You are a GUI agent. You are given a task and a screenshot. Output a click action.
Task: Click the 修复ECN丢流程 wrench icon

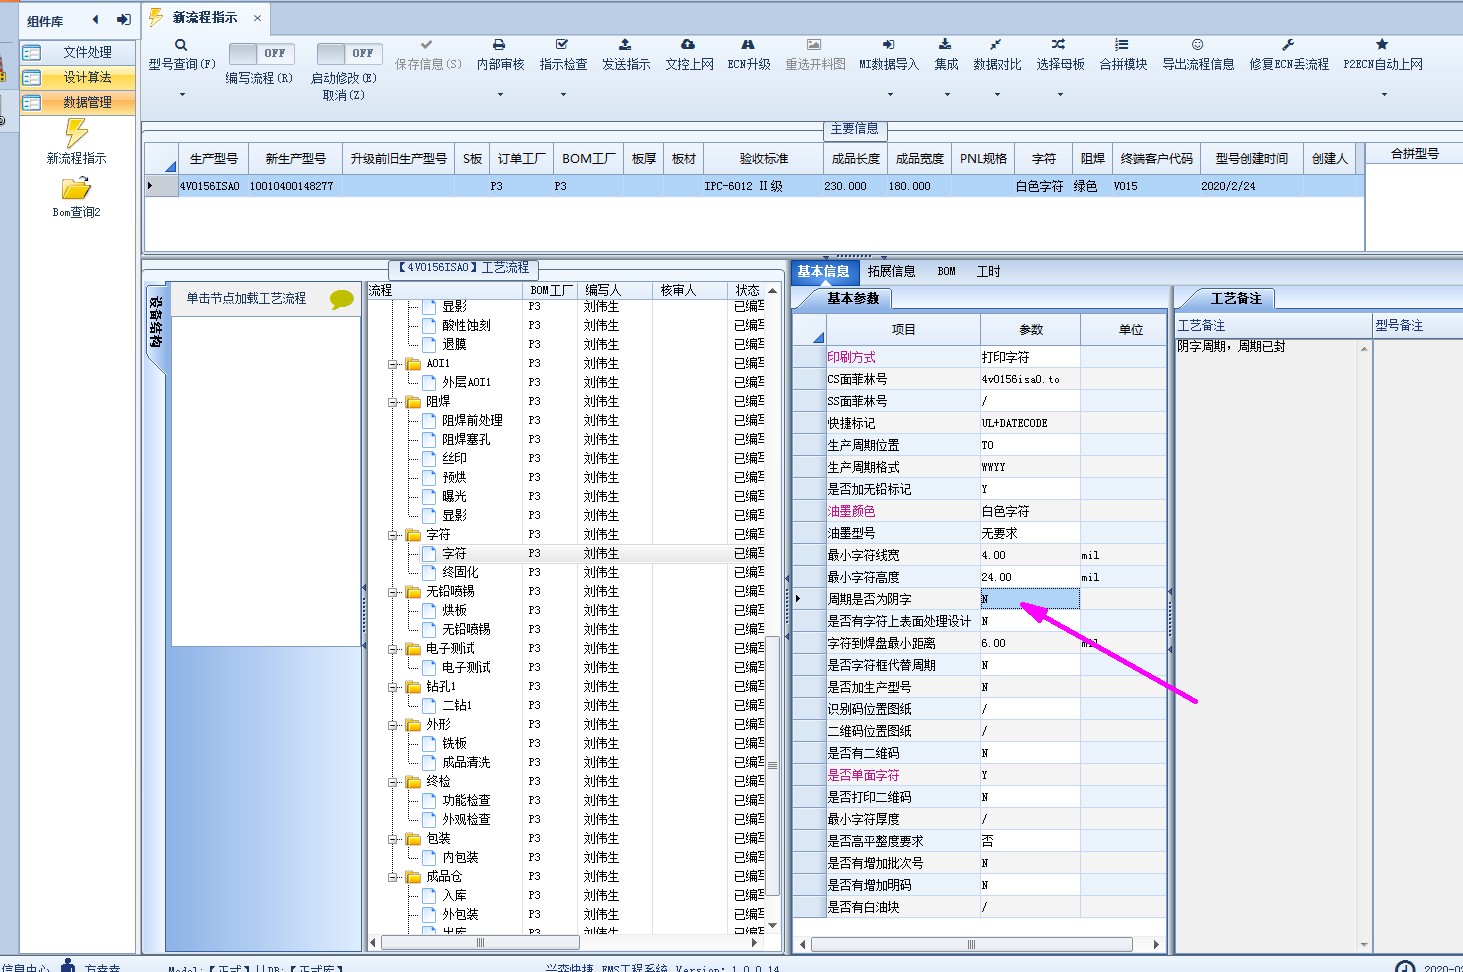(1288, 45)
